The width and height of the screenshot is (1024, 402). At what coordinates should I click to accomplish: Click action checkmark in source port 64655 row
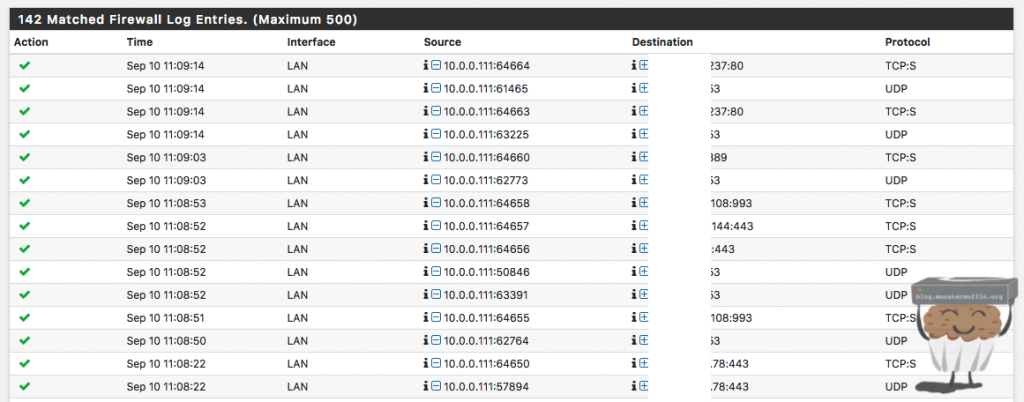(x=24, y=318)
